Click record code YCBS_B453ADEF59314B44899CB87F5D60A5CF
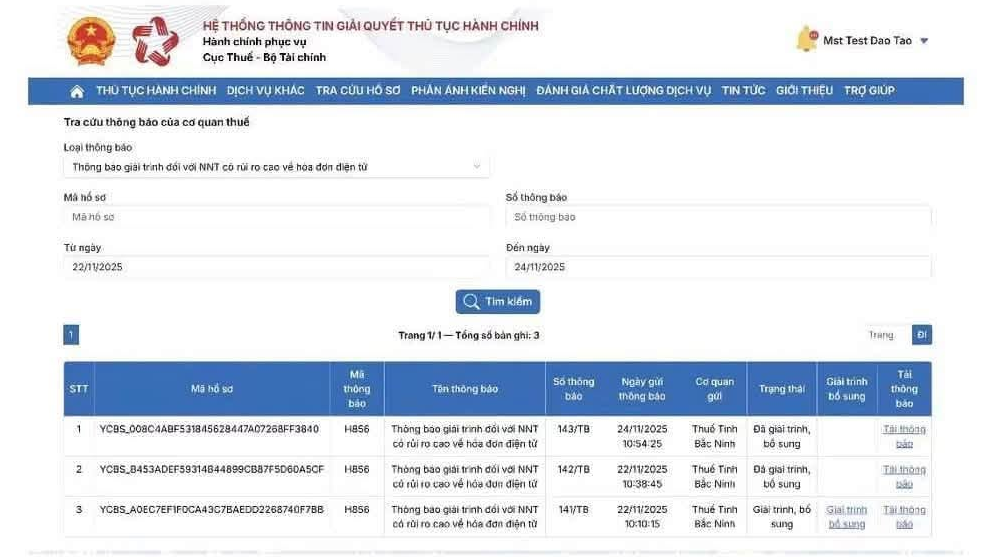The image size is (997, 557). click(212, 469)
